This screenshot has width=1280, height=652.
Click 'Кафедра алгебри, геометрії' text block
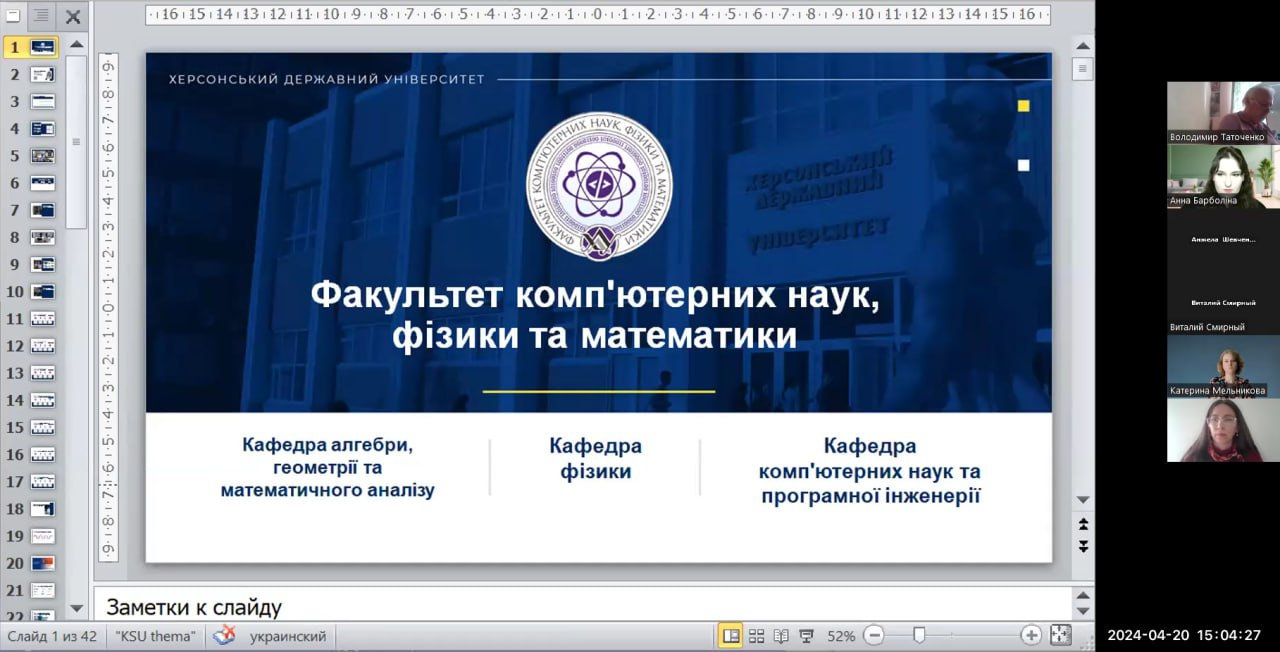[x=328, y=467]
